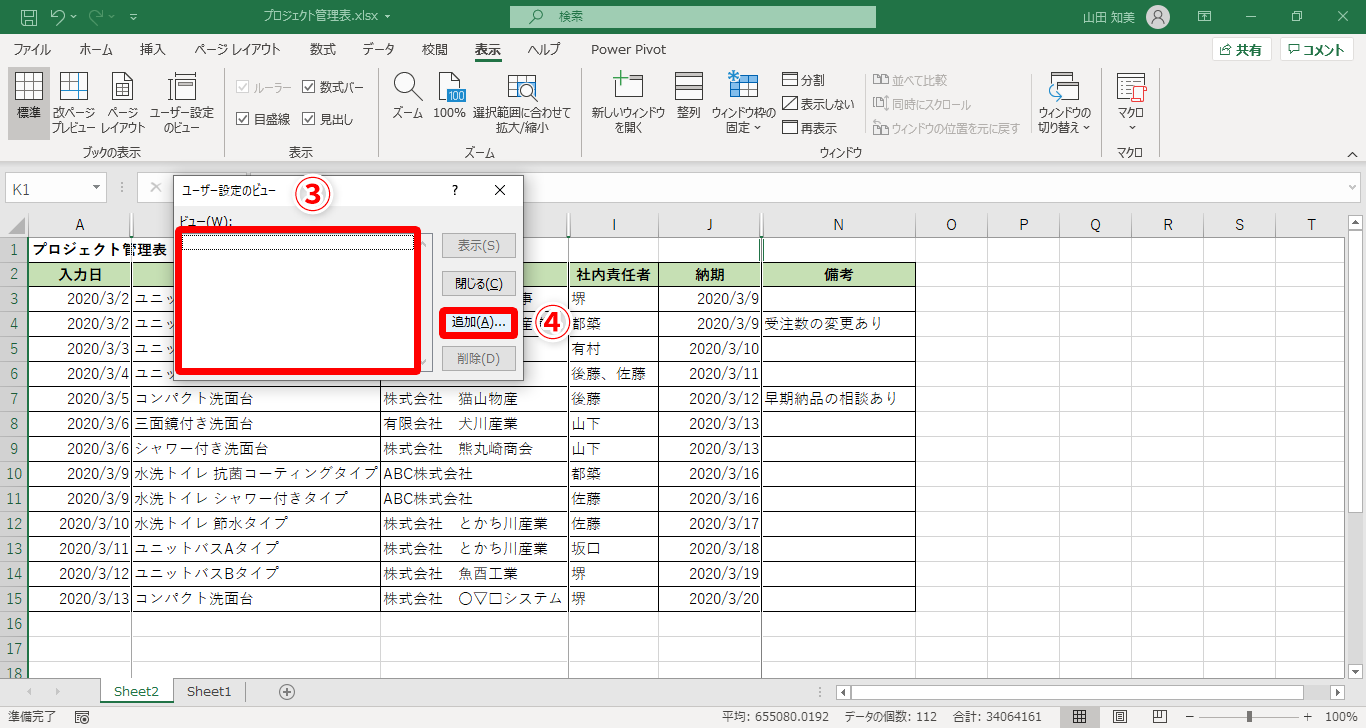Open the ウィンドウ枠の固定 dropdown
The height and width of the screenshot is (728, 1366).
coord(744,103)
